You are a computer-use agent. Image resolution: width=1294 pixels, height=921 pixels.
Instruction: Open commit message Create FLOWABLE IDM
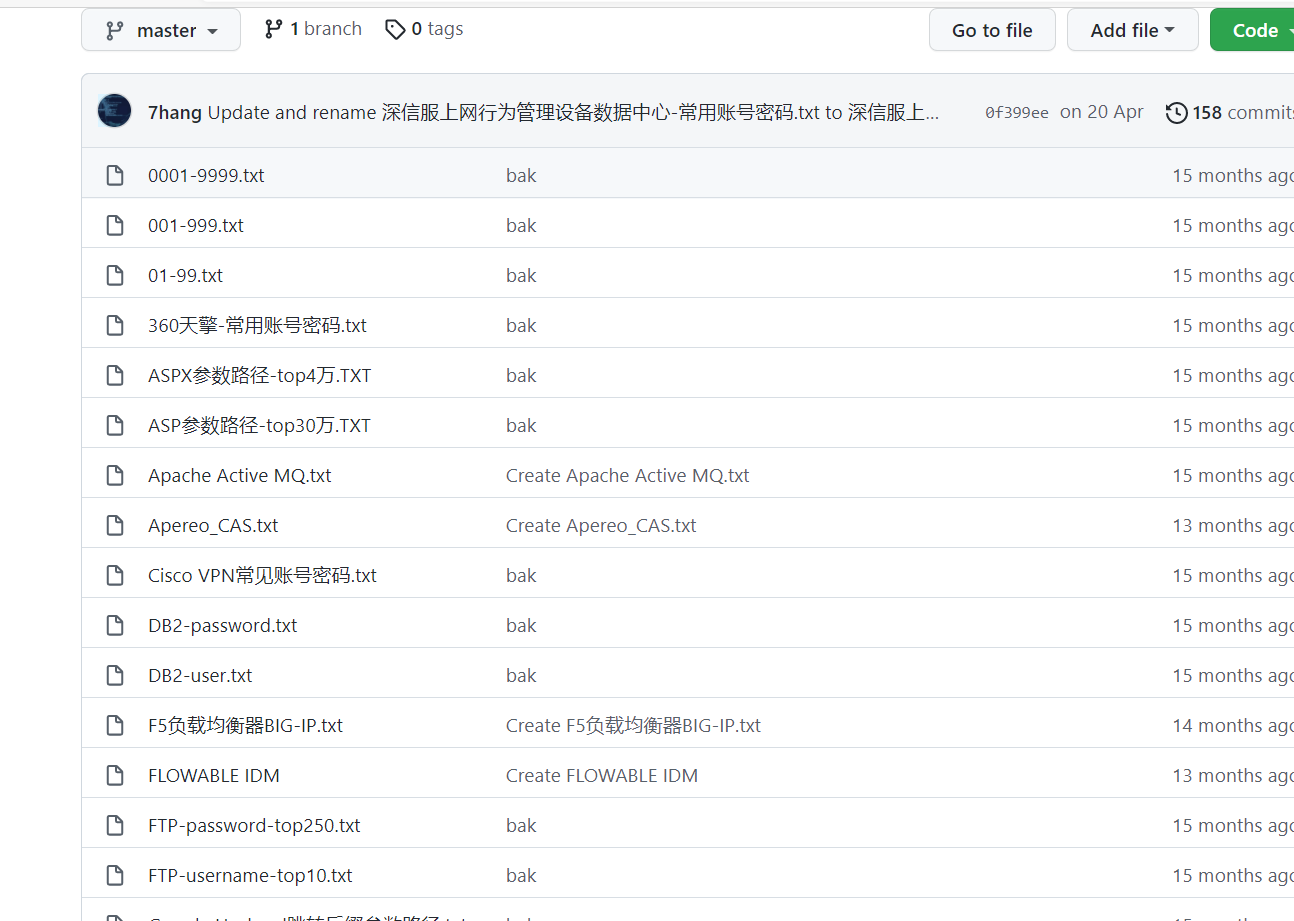click(x=602, y=776)
